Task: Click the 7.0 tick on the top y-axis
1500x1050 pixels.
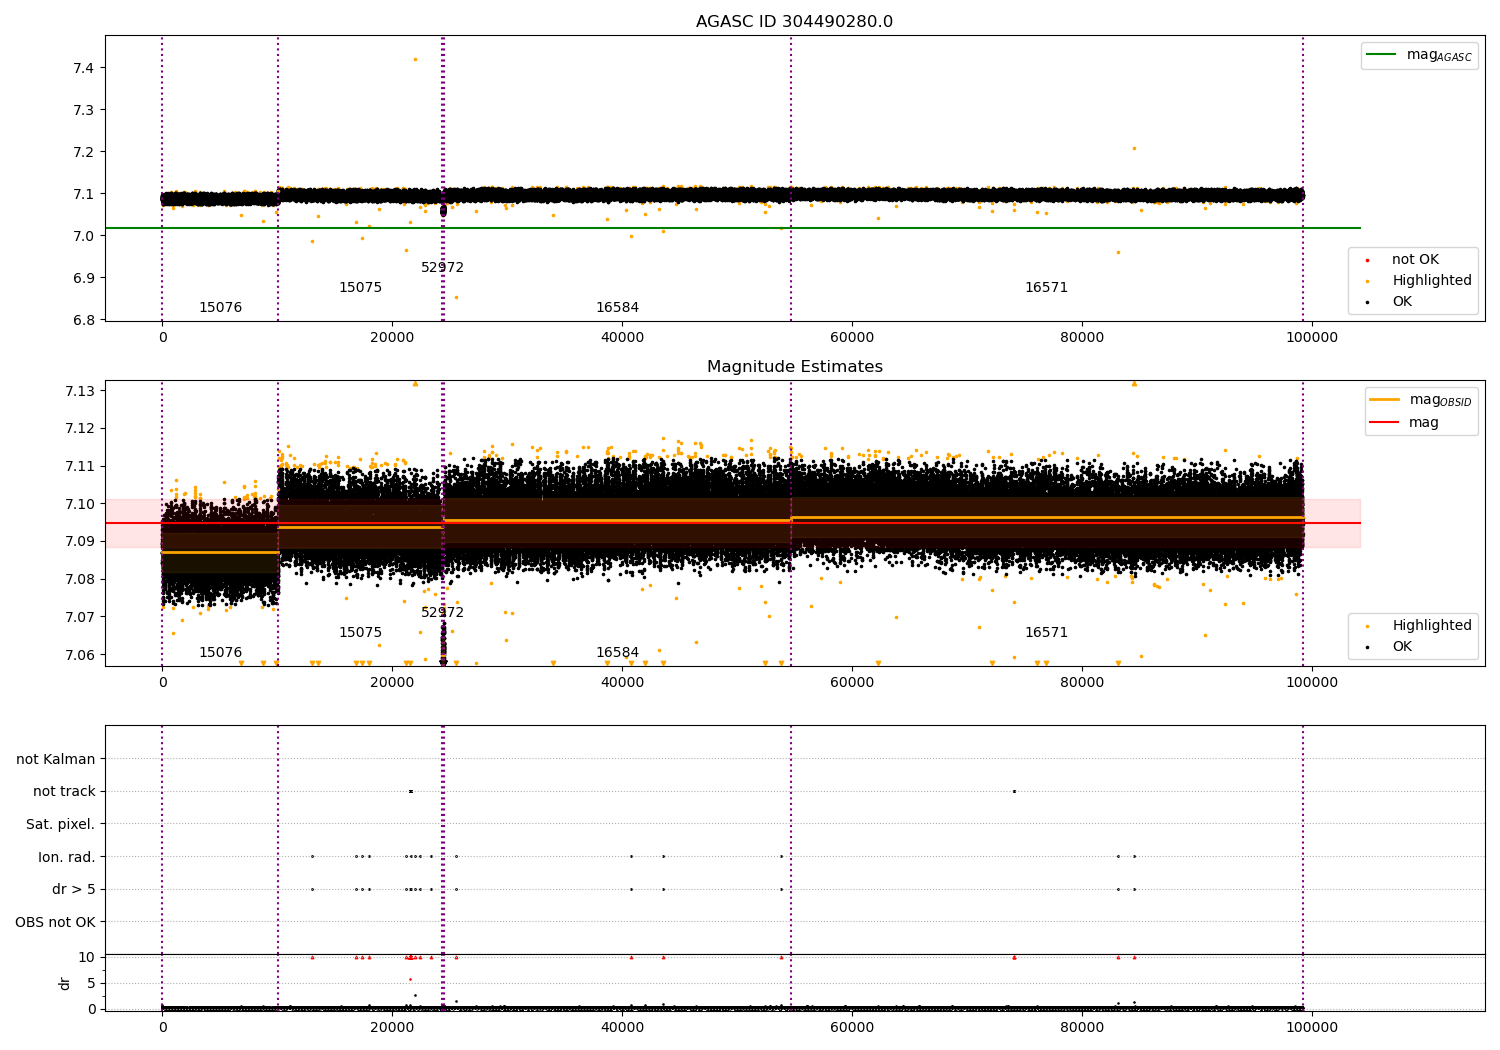Action: pos(83,236)
